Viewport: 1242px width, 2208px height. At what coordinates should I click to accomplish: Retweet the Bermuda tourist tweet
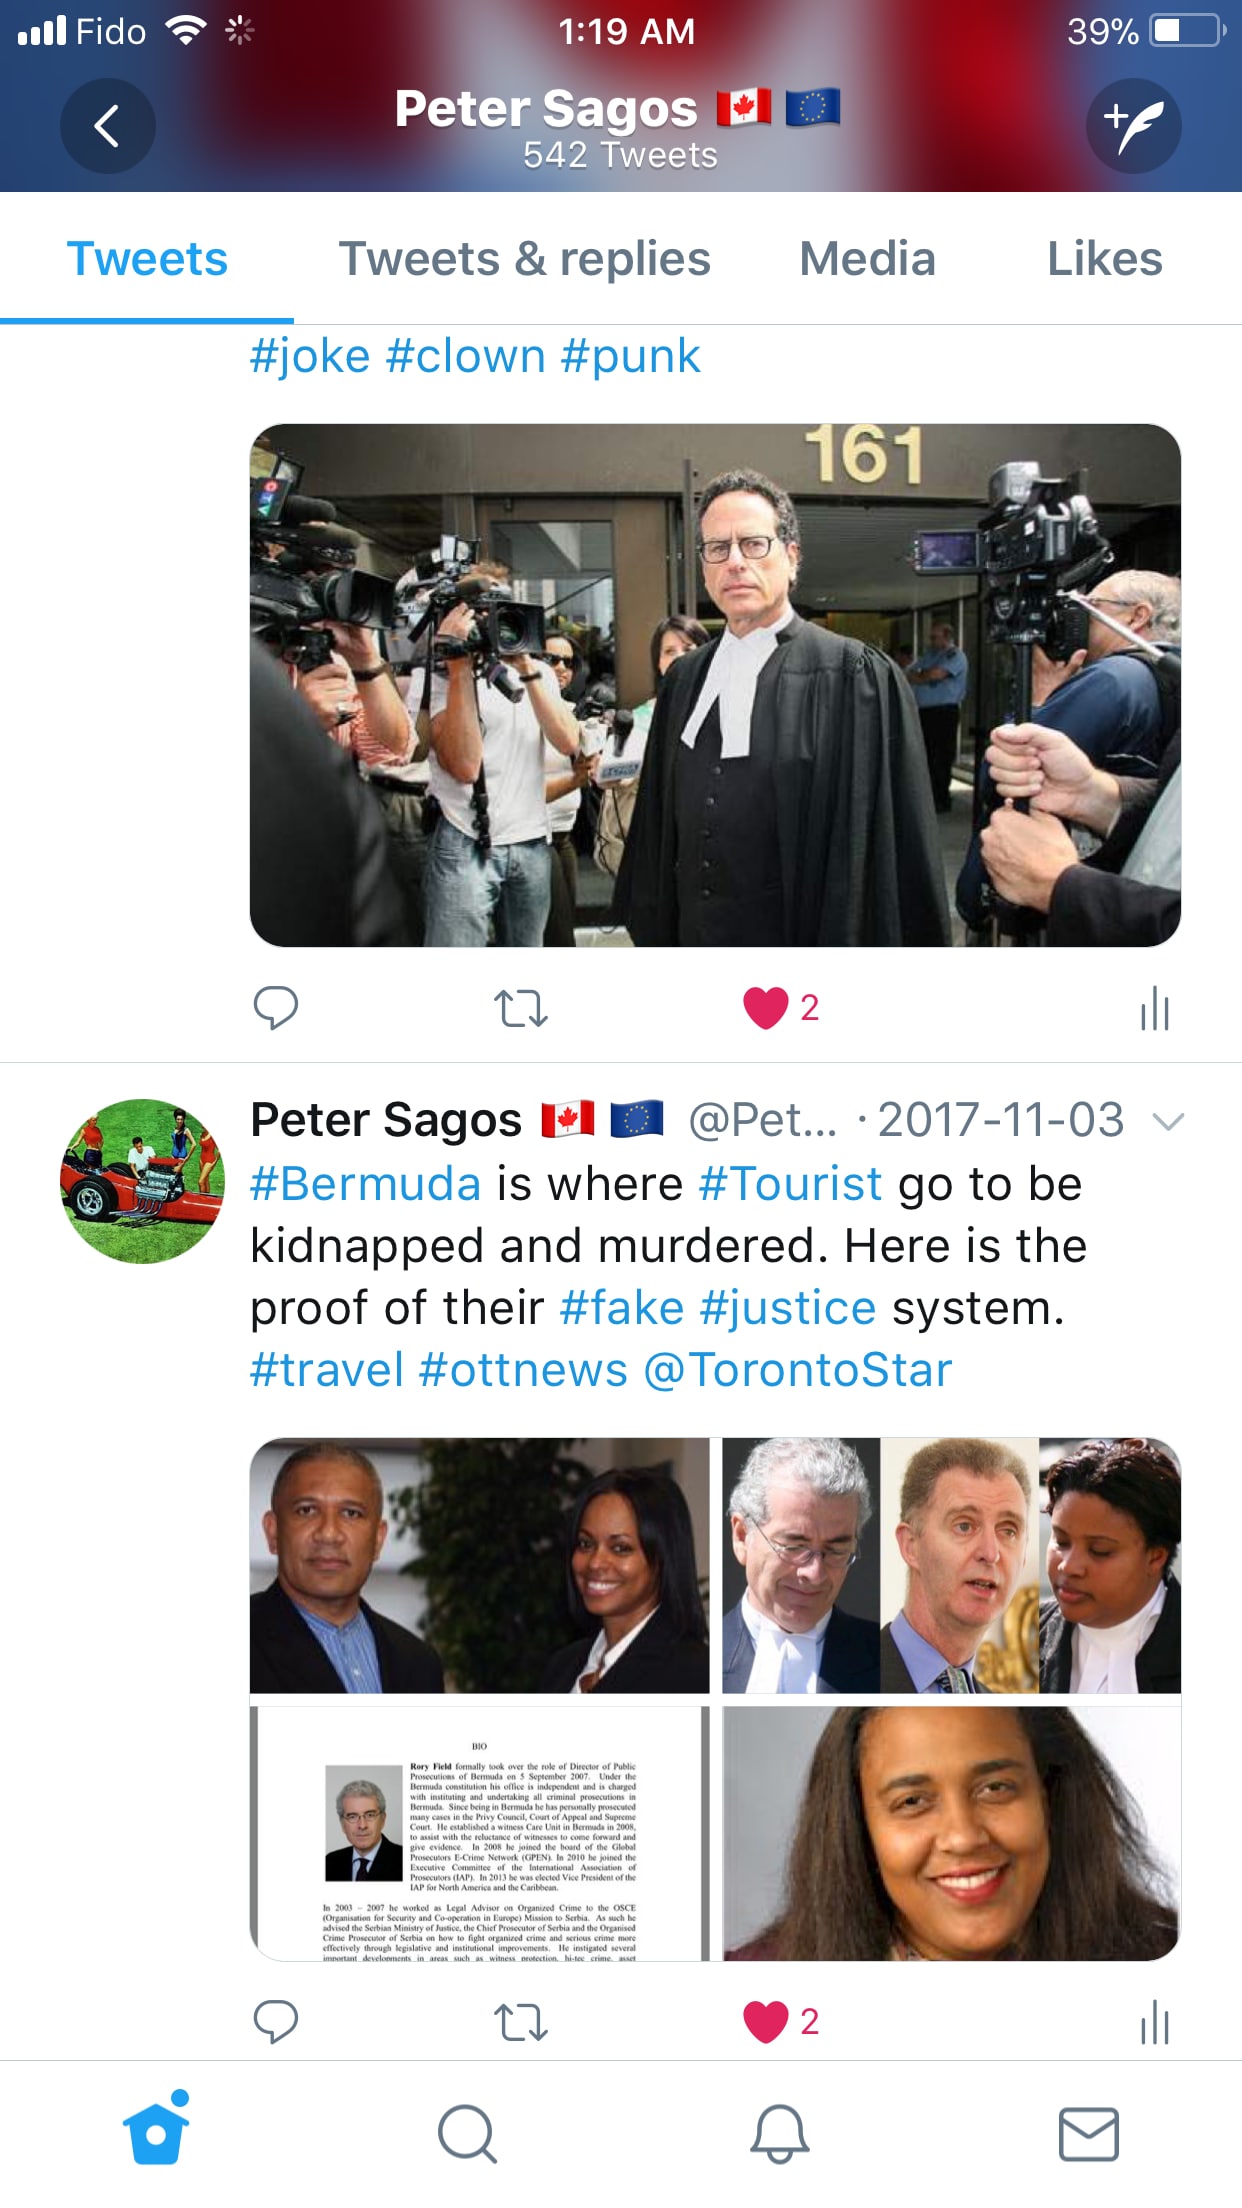pos(520,2021)
